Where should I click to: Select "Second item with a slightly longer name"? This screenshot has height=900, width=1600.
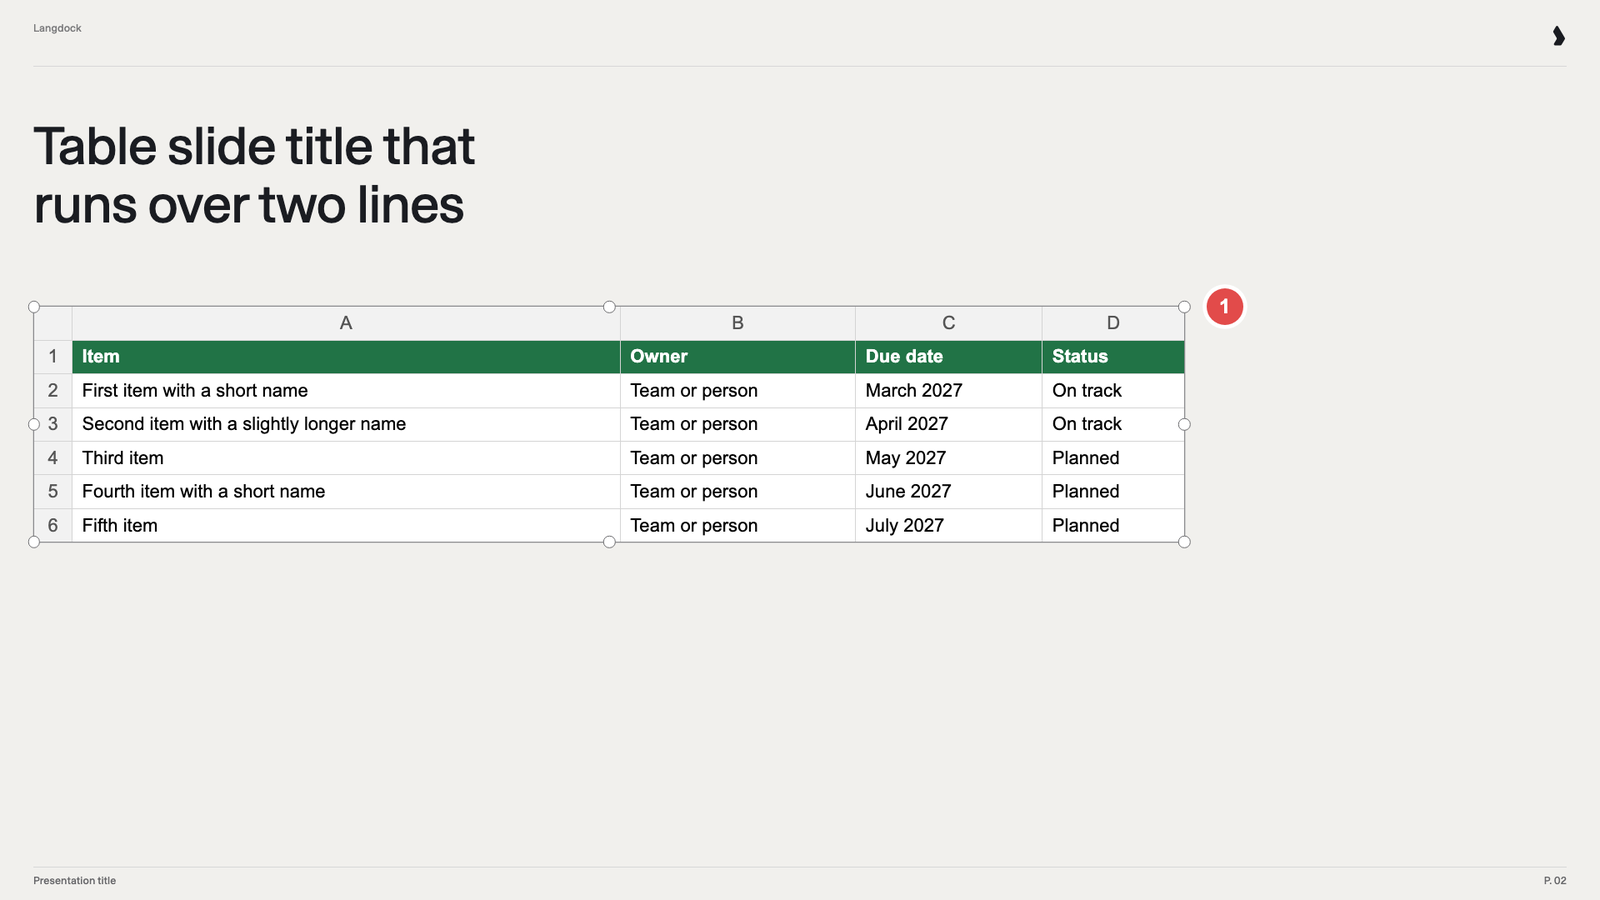[346, 424]
